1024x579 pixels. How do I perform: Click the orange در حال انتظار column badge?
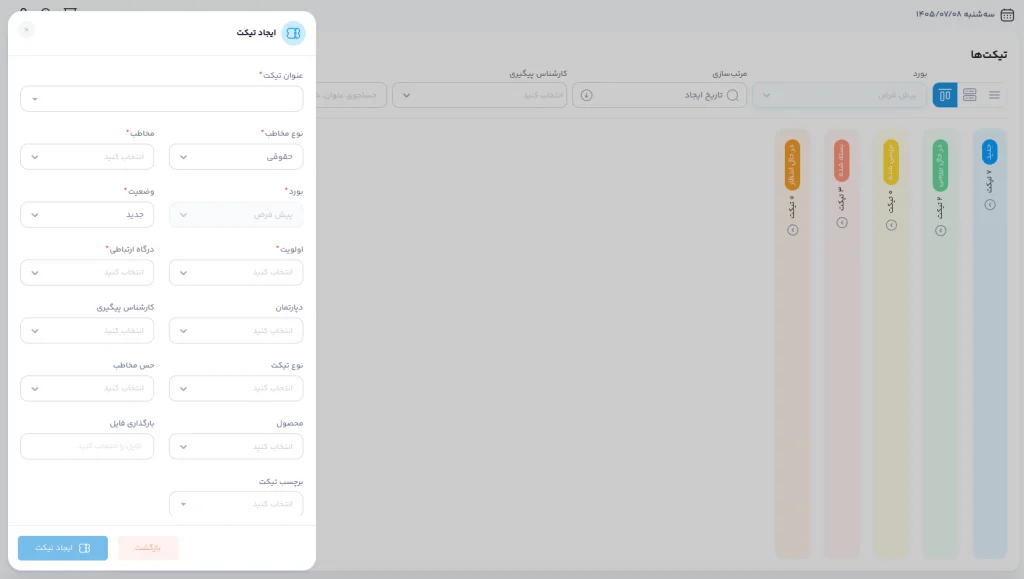792,165
